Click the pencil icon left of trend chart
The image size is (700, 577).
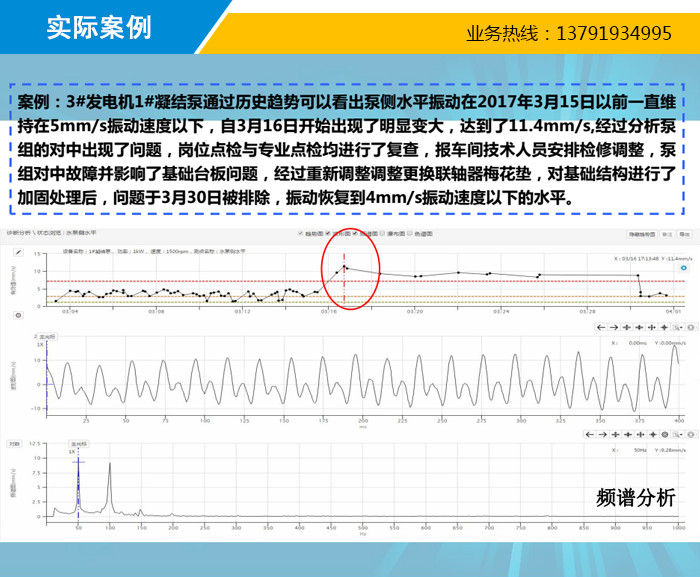point(17,252)
